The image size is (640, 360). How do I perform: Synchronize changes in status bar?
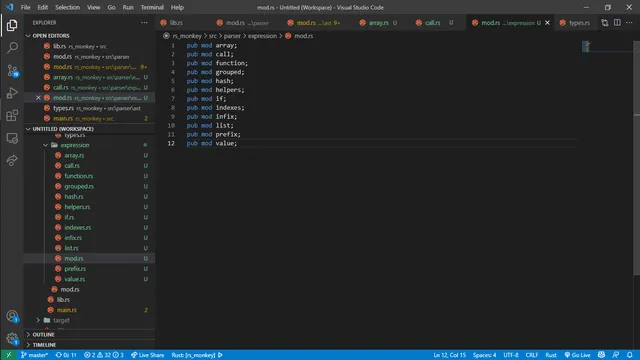[66, 355]
